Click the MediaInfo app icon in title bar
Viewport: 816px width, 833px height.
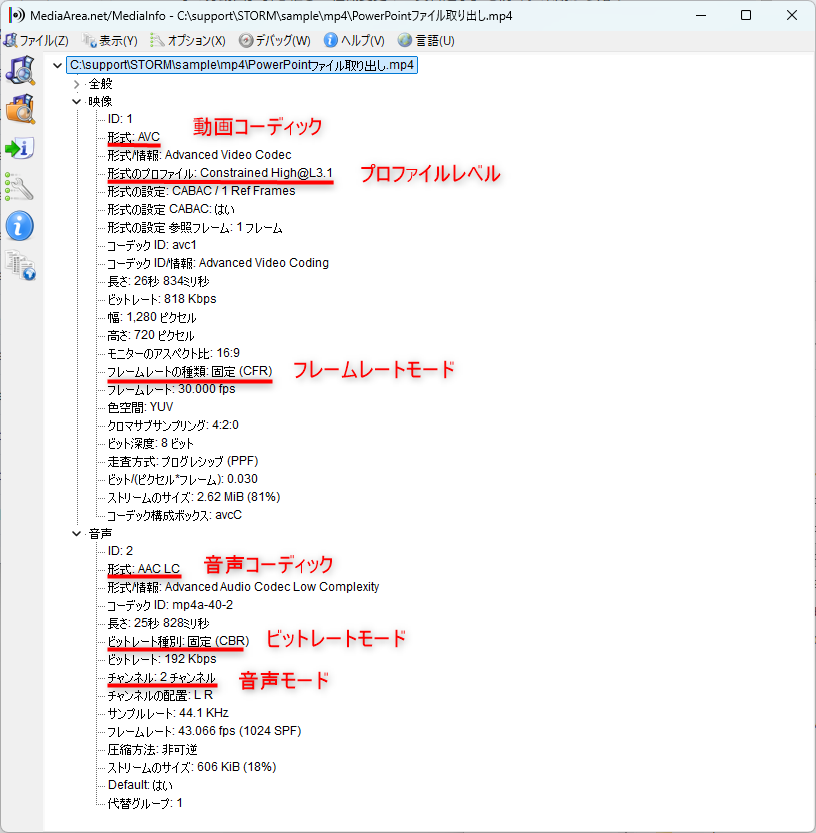click(x=15, y=16)
